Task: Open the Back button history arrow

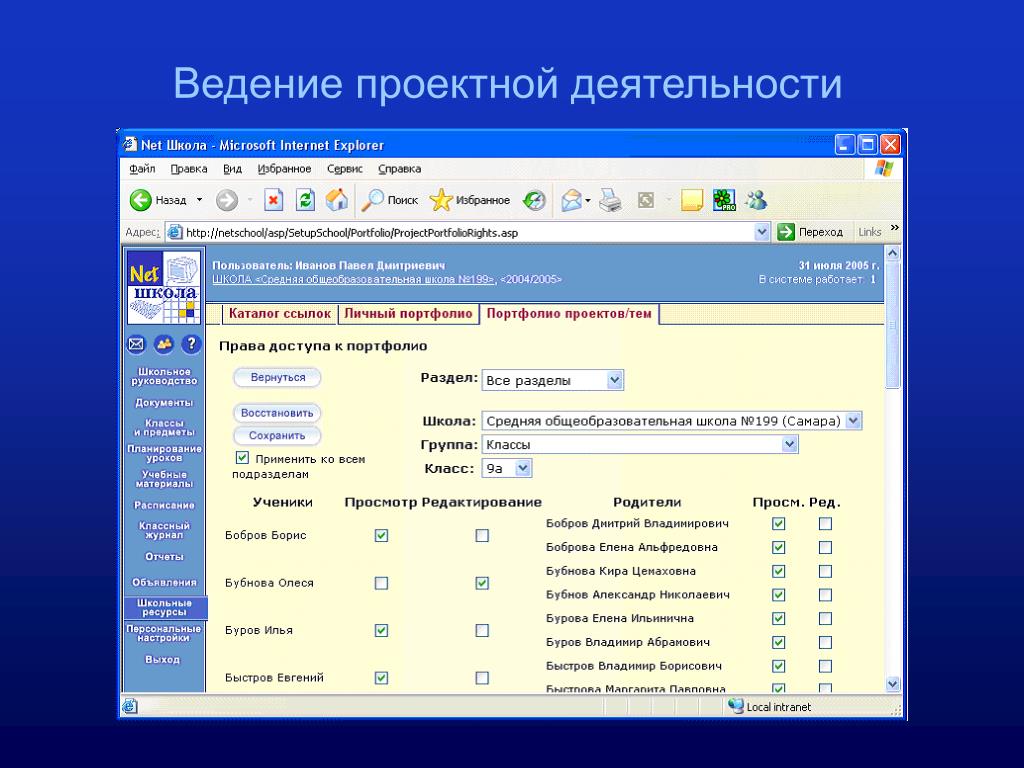Action: (199, 200)
